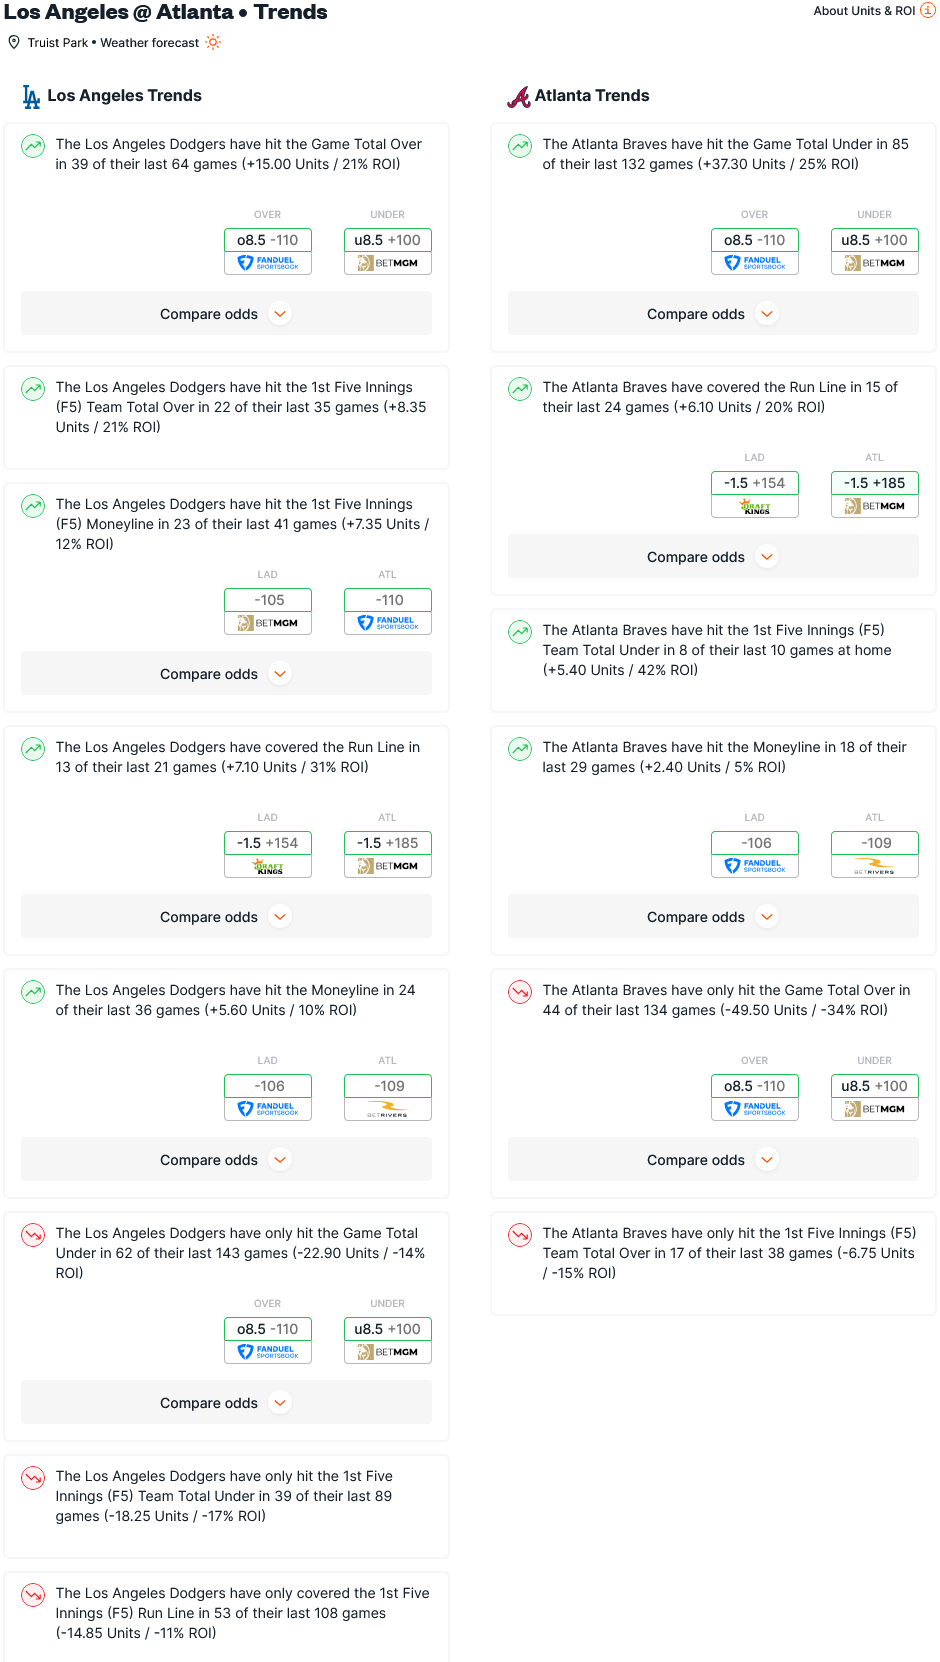
Task: Click BetRivers logo under Braves Moneyline ATL odds
Action: pos(875,866)
